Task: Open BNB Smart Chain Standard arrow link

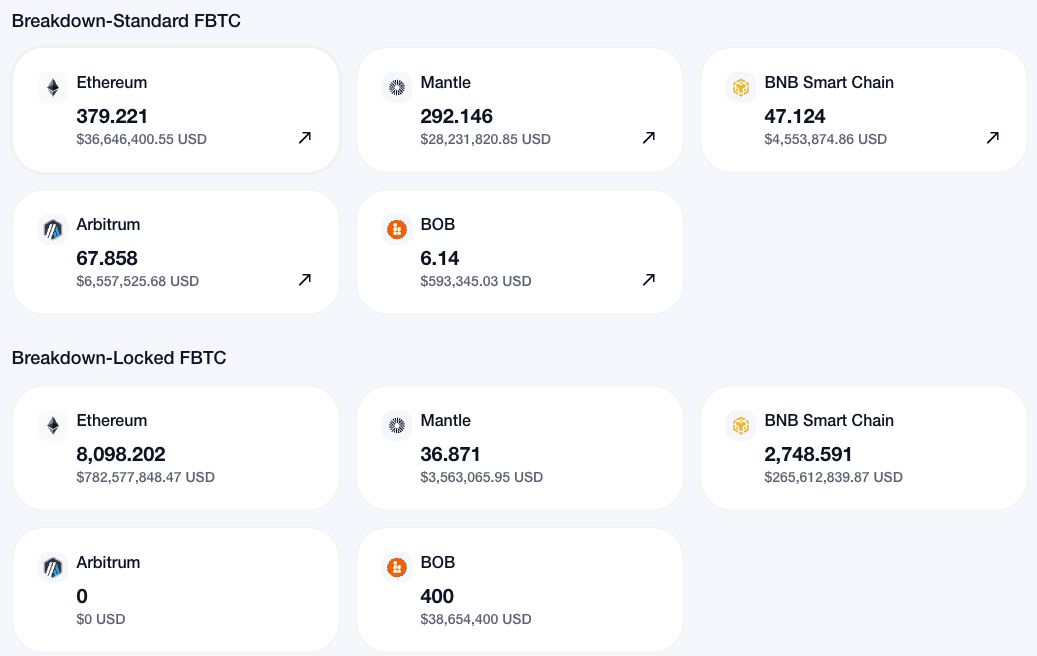Action: tap(993, 138)
